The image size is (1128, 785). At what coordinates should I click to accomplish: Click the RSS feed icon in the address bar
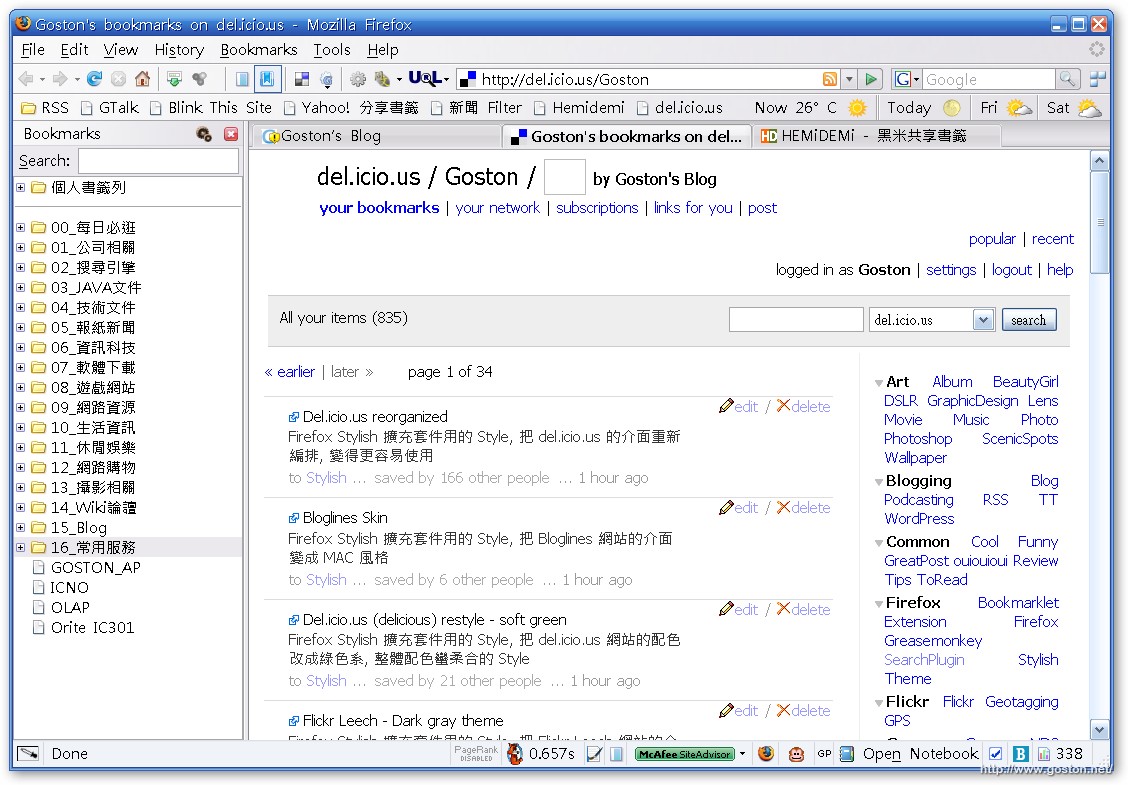829,79
